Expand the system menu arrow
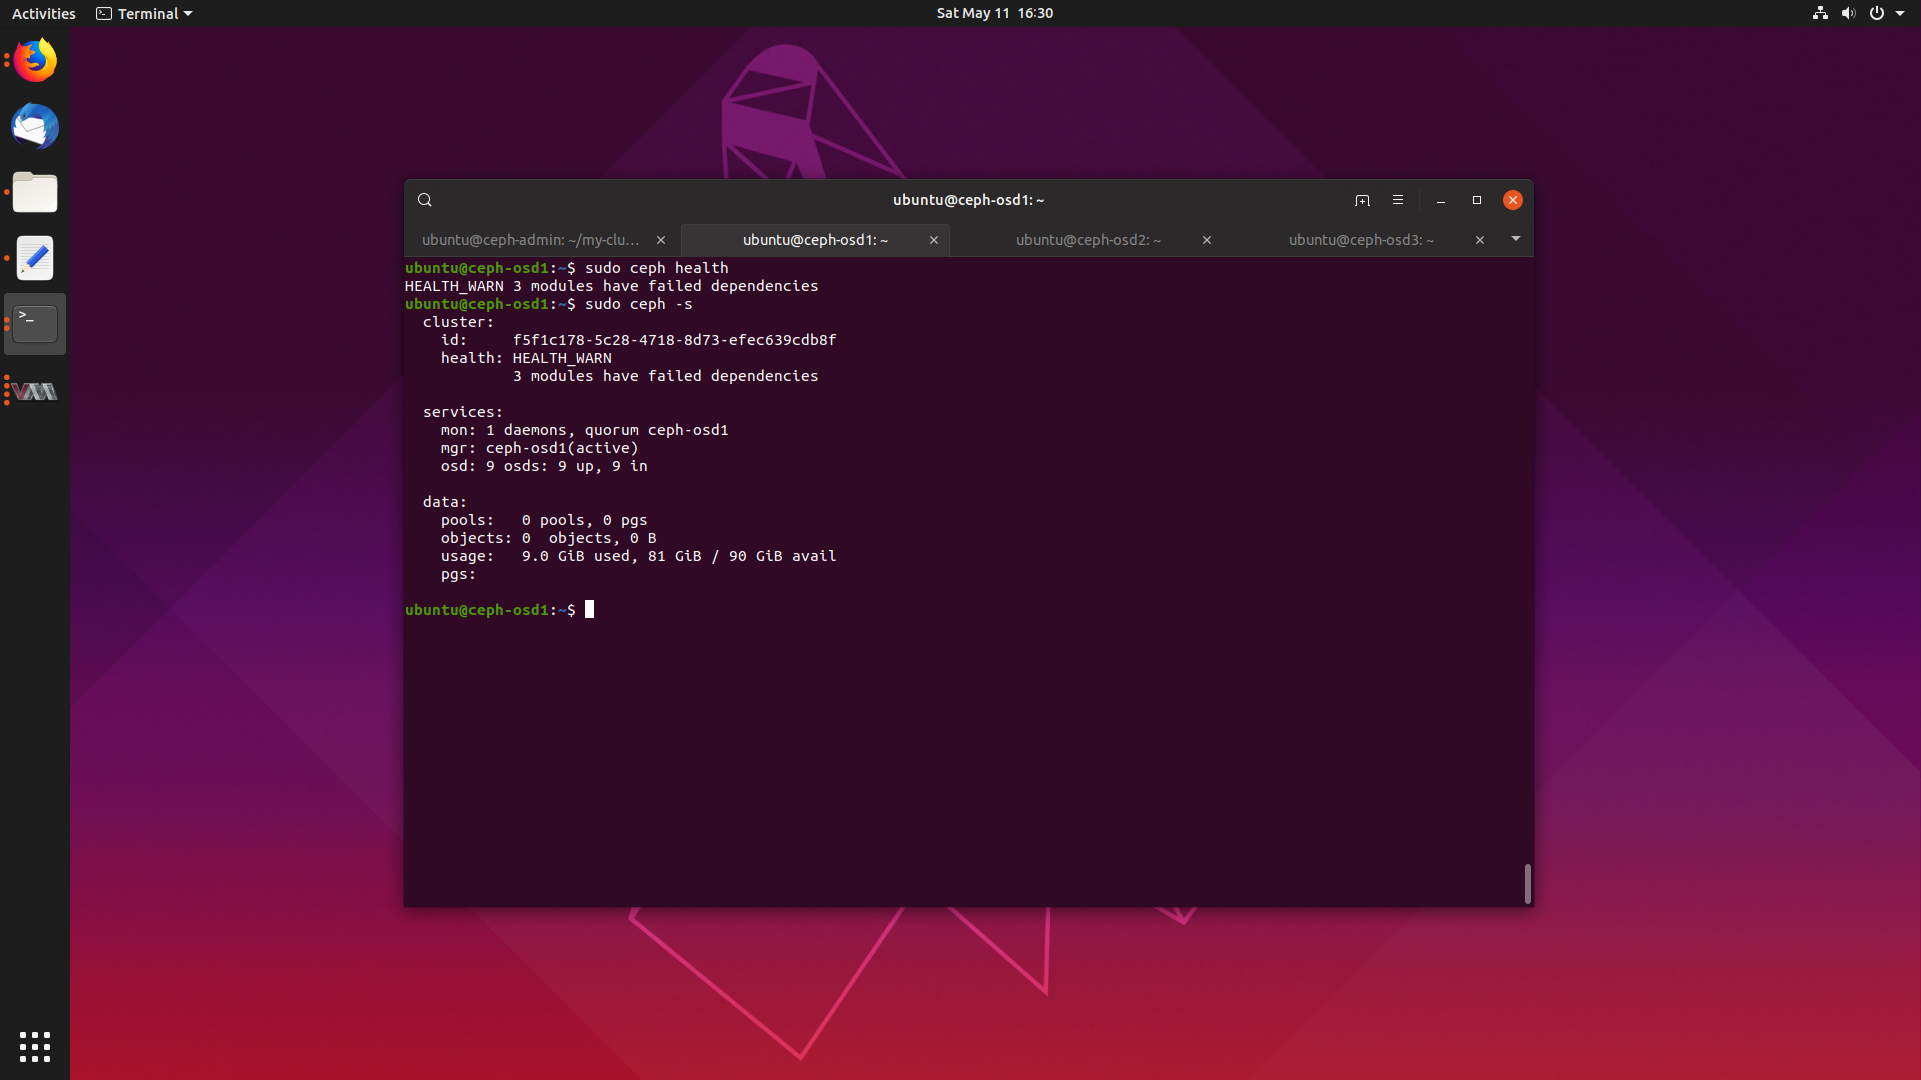The width and height of the screenshot is (1921, 1080). 1900,13
